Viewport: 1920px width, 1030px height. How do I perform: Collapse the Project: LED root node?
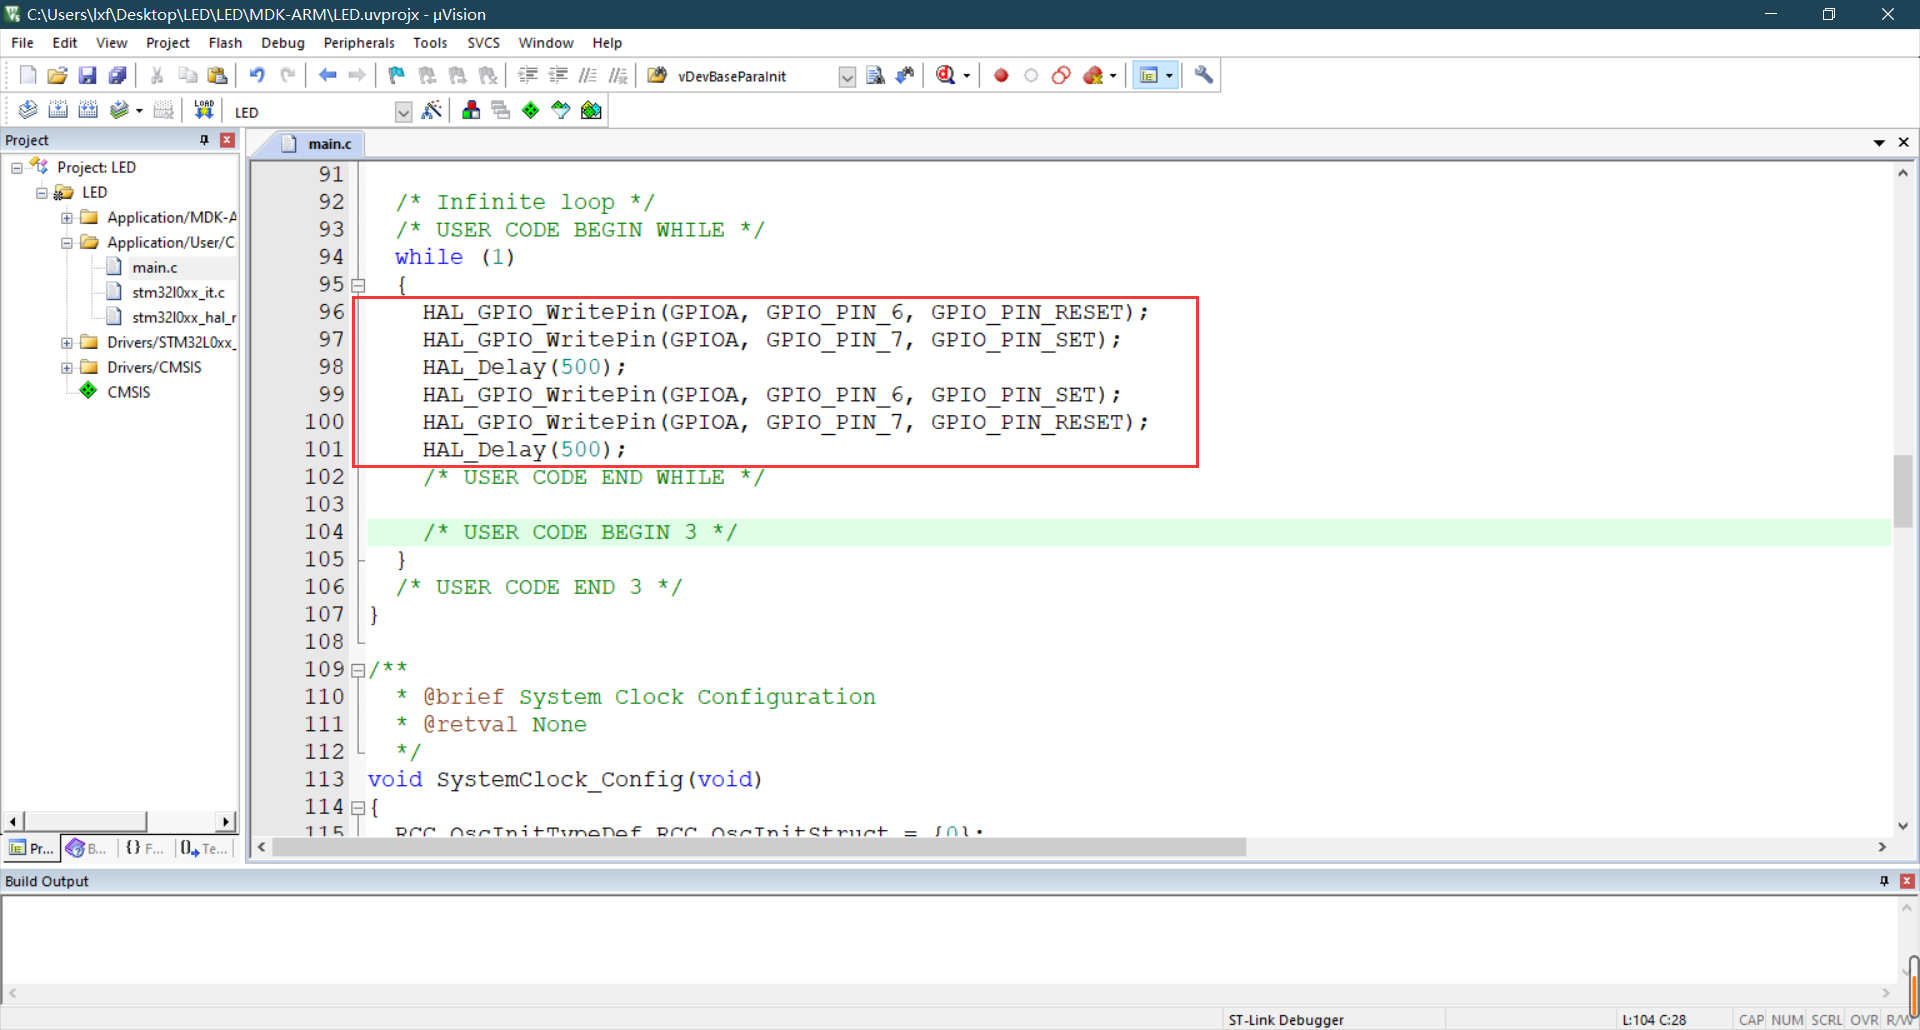point(17,167)
